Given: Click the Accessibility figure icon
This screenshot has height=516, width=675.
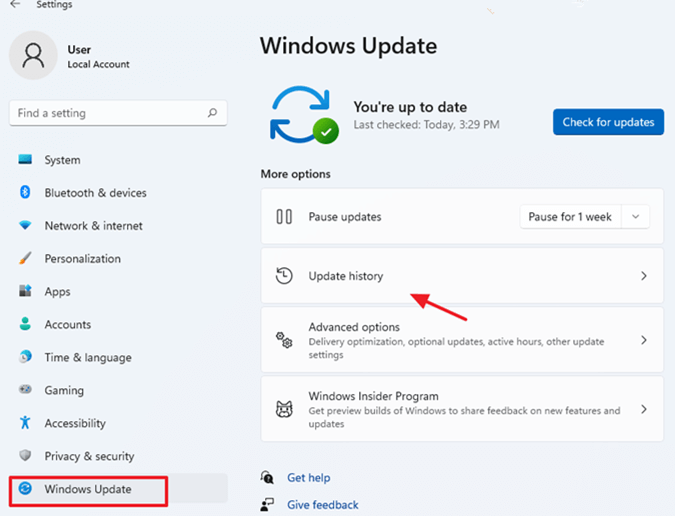Looking at the screenshot, I should tap(25, 424).
